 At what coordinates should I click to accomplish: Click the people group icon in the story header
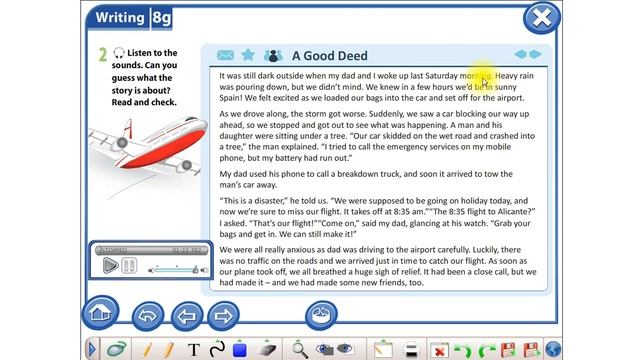point(273,55)
